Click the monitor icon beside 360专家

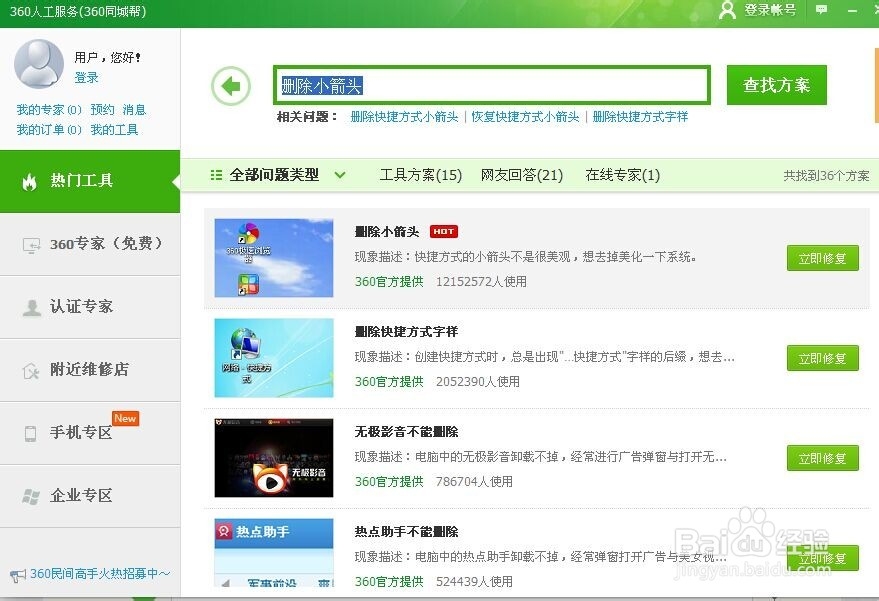31,245
